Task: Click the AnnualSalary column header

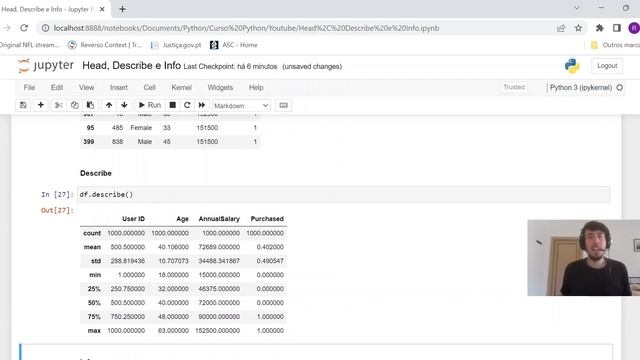Action: (219, 219)
